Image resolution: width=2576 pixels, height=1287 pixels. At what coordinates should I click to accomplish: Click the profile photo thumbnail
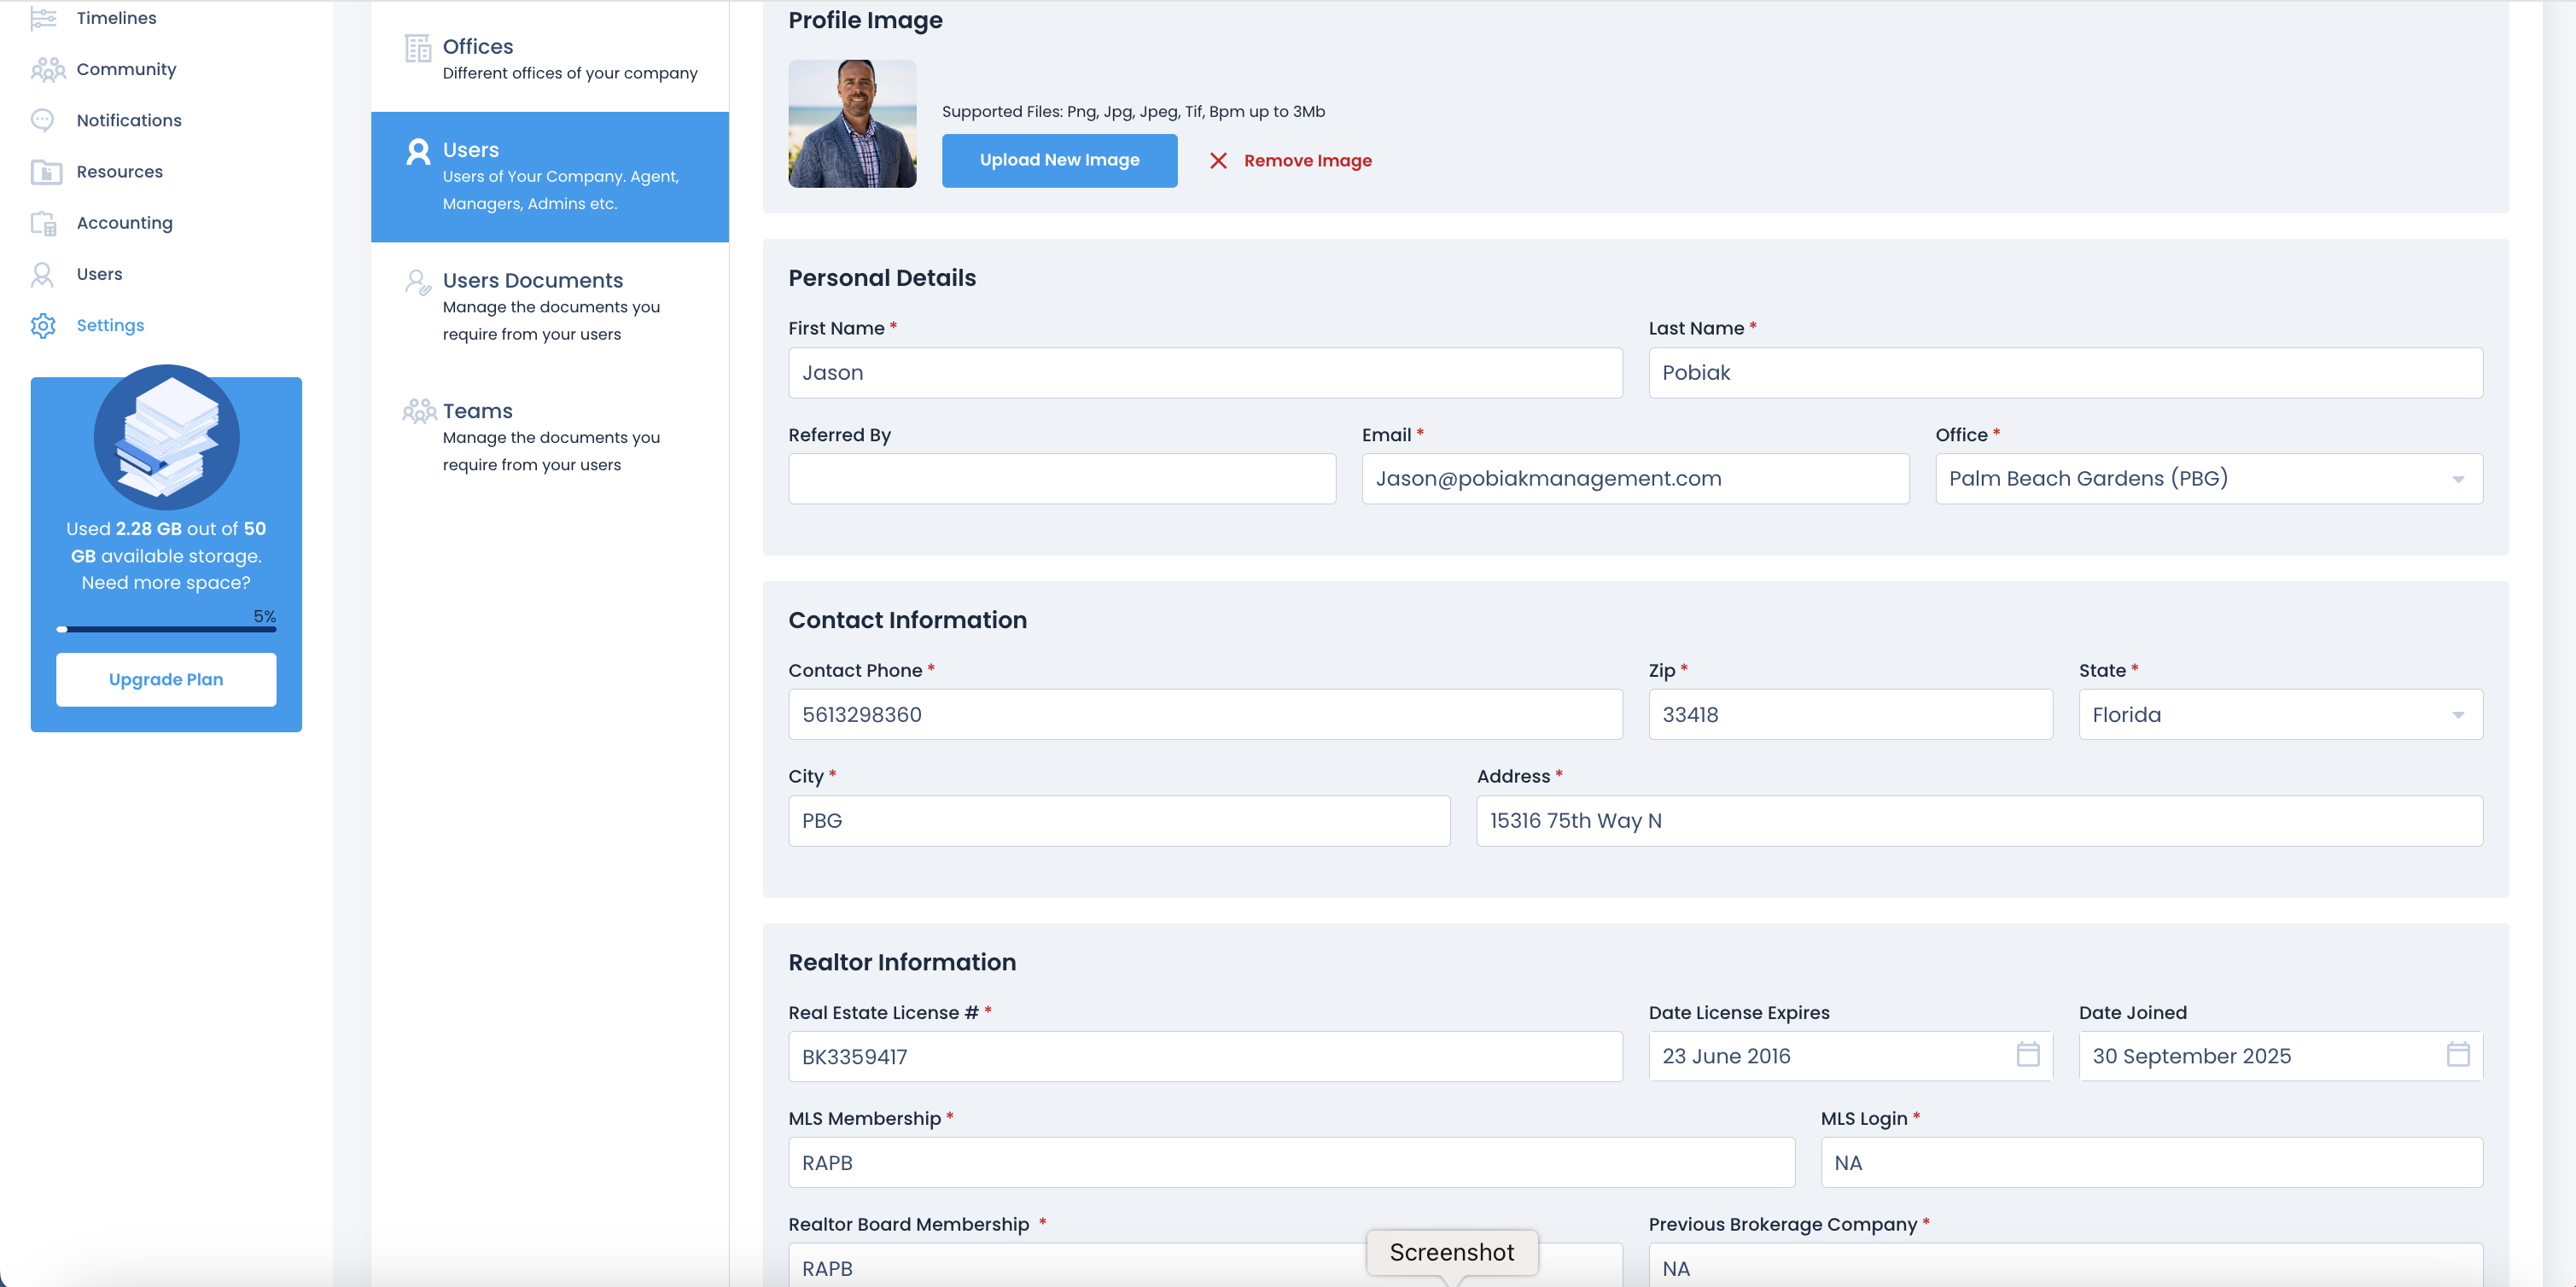click(x=852, y=123)
